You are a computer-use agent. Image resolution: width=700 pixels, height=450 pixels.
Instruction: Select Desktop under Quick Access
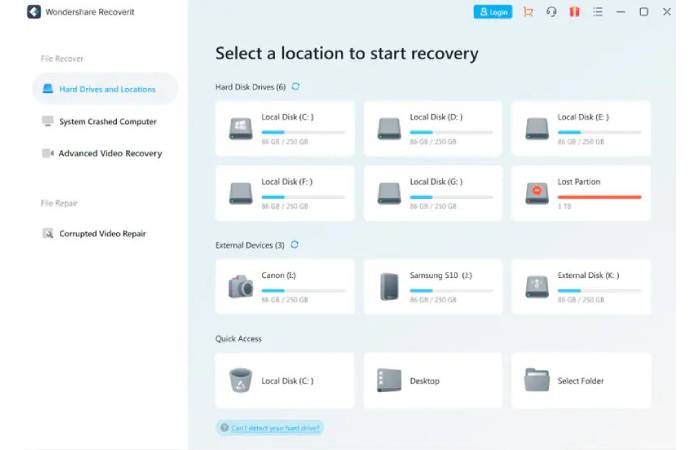pyautogui.click(x=433, y=380)
